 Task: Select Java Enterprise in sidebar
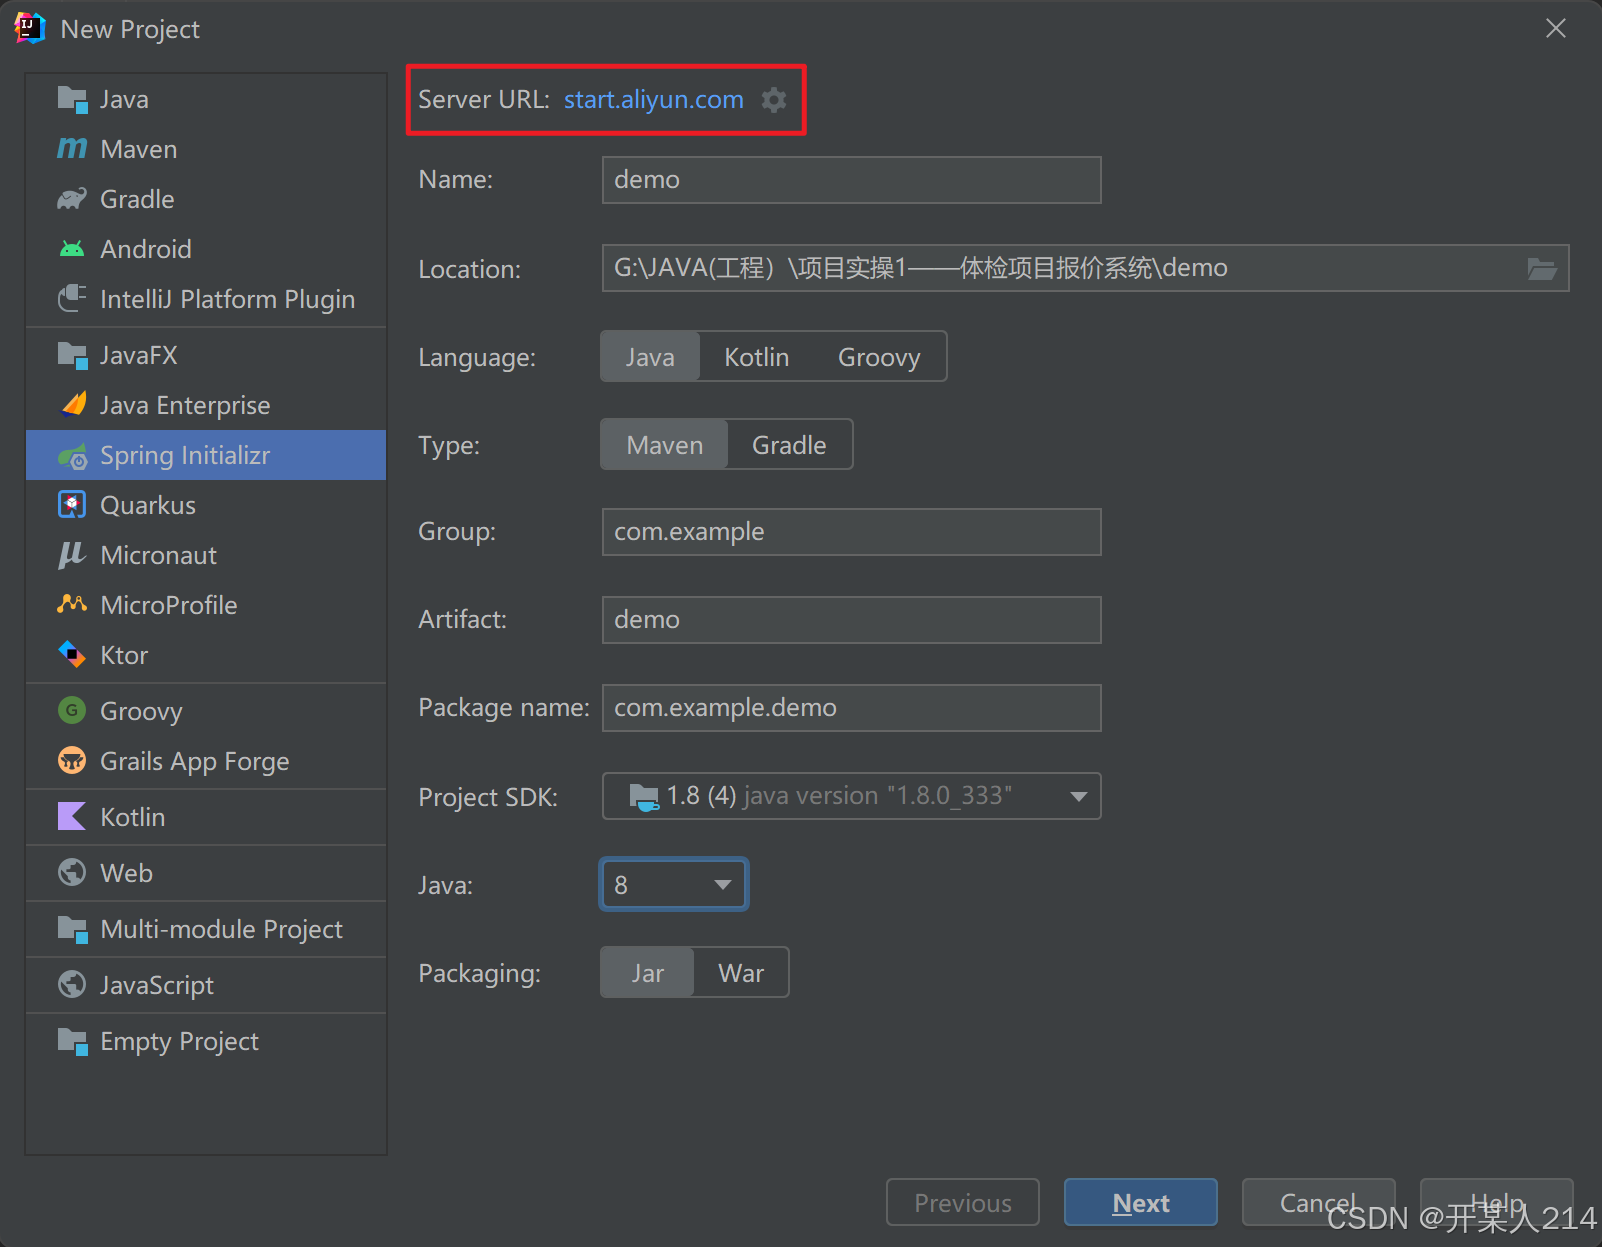(x=206, y=405)
